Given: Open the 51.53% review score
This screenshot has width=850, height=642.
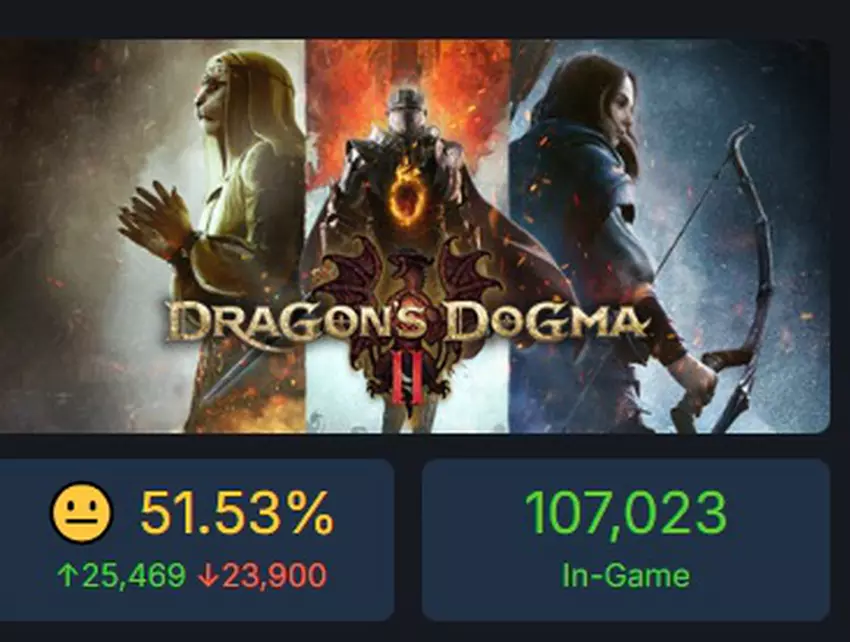Looking at the screenshot, I should 236,514.
